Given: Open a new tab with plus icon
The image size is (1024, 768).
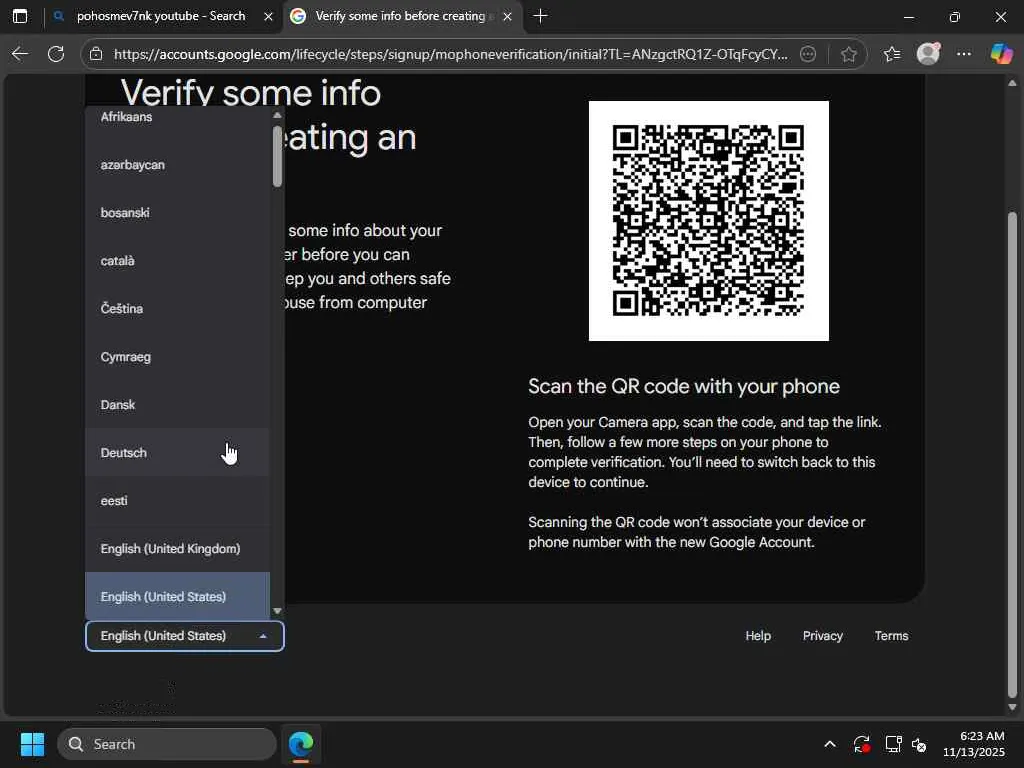Looking at the screenshot, I should pyautogui.click(x=540, y=16).
